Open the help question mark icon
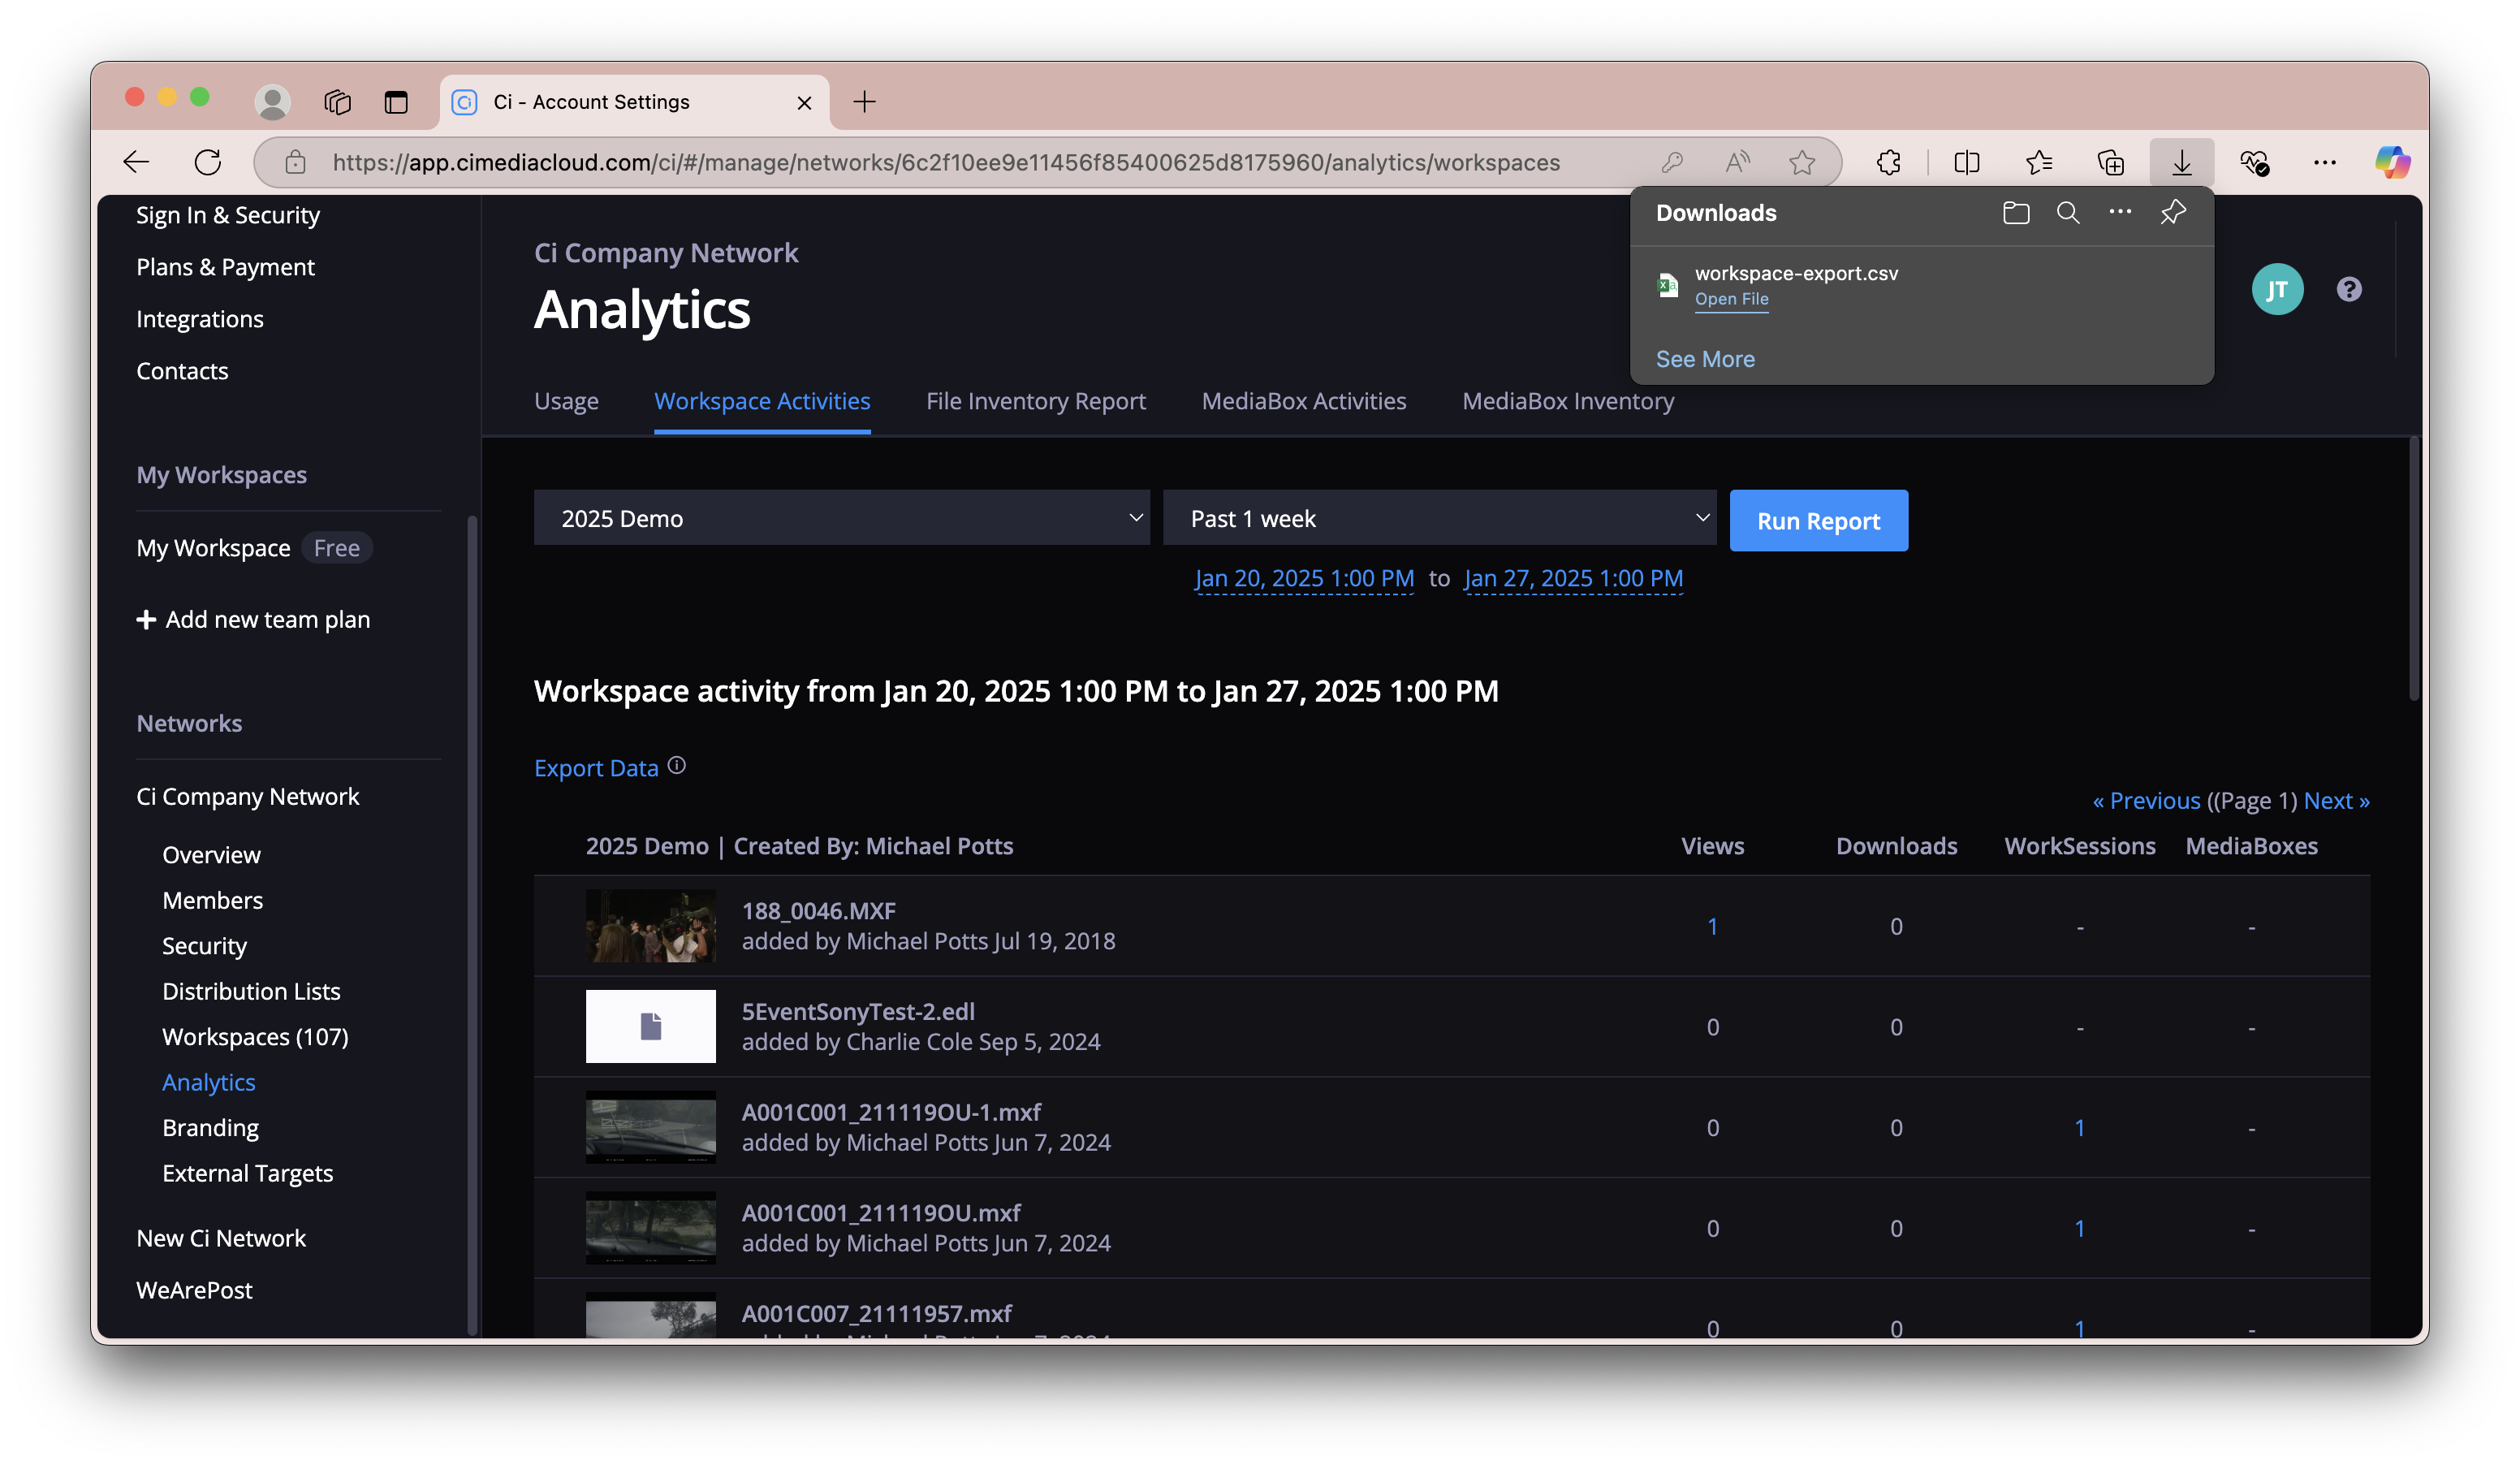The width and height of the screenshot is (2520, 1465). [2349, 289]
